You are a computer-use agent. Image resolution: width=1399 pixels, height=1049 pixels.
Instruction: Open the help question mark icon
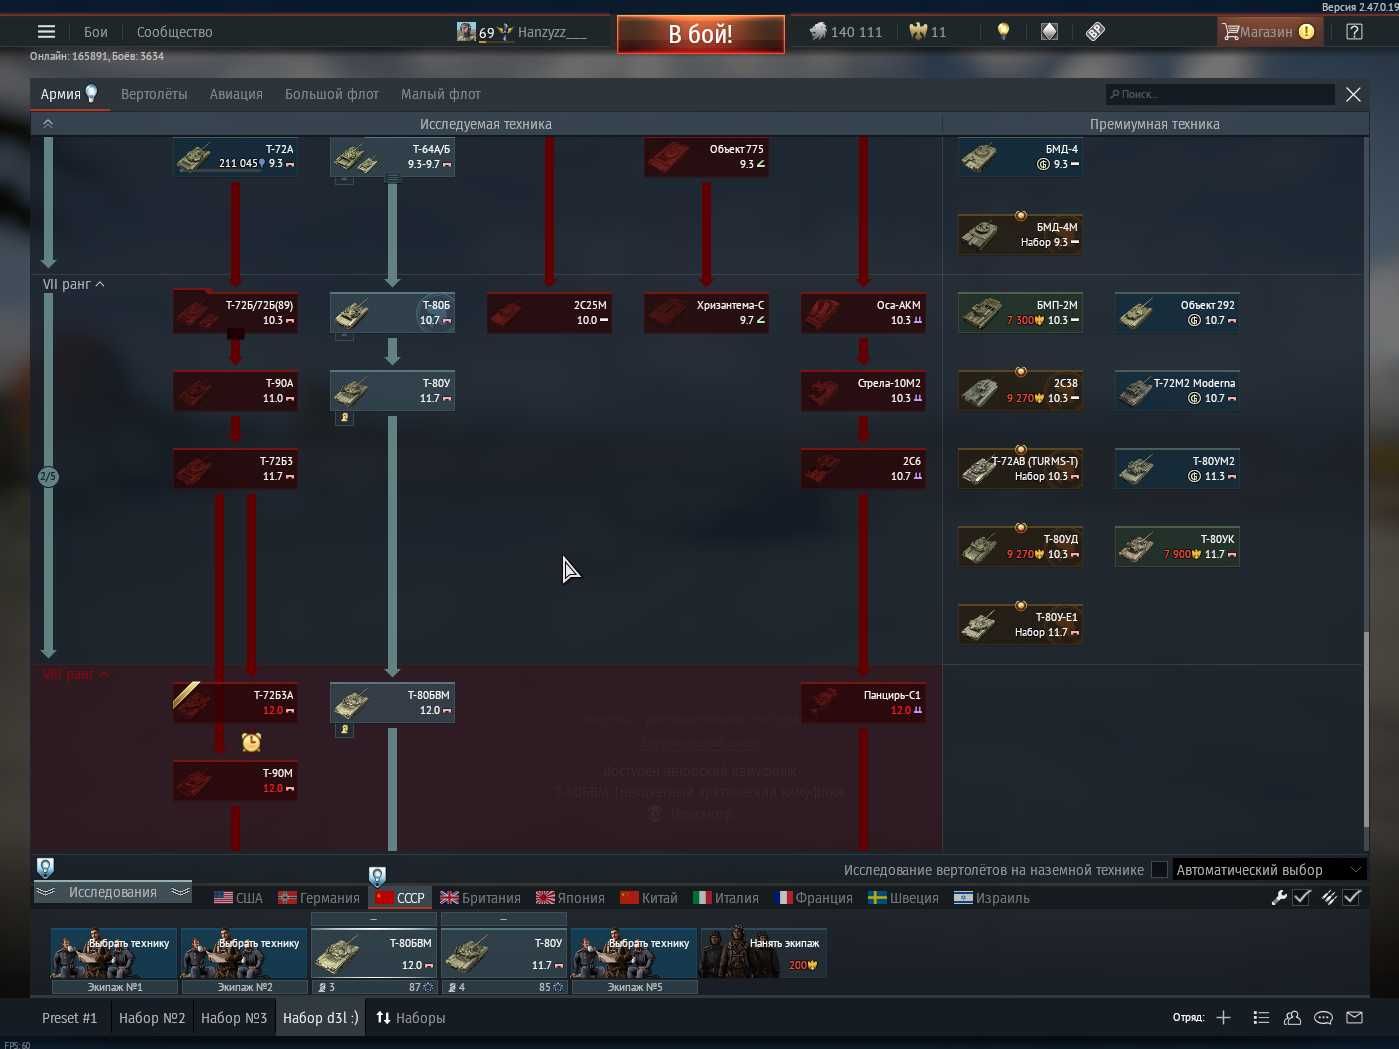point(1354,32)
